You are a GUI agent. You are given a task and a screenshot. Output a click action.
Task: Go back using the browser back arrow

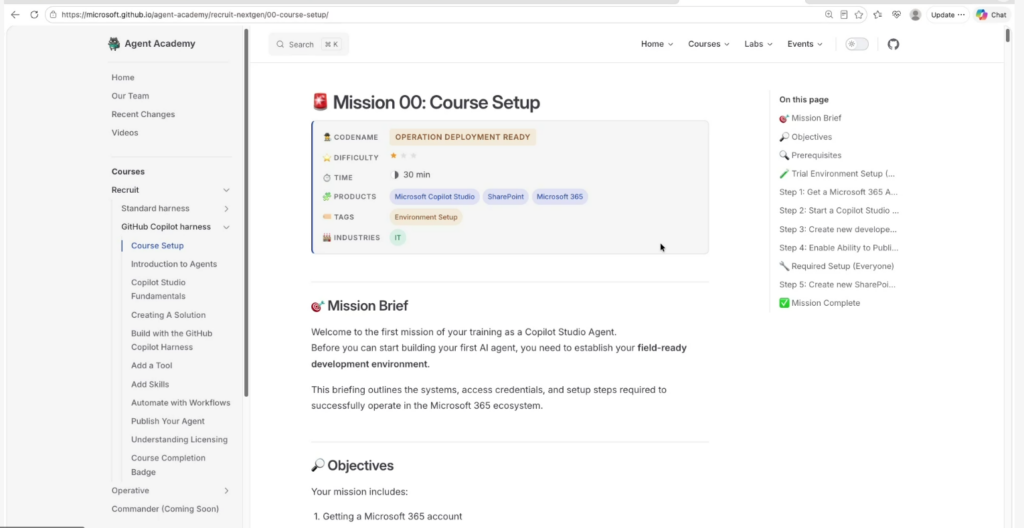15,14
